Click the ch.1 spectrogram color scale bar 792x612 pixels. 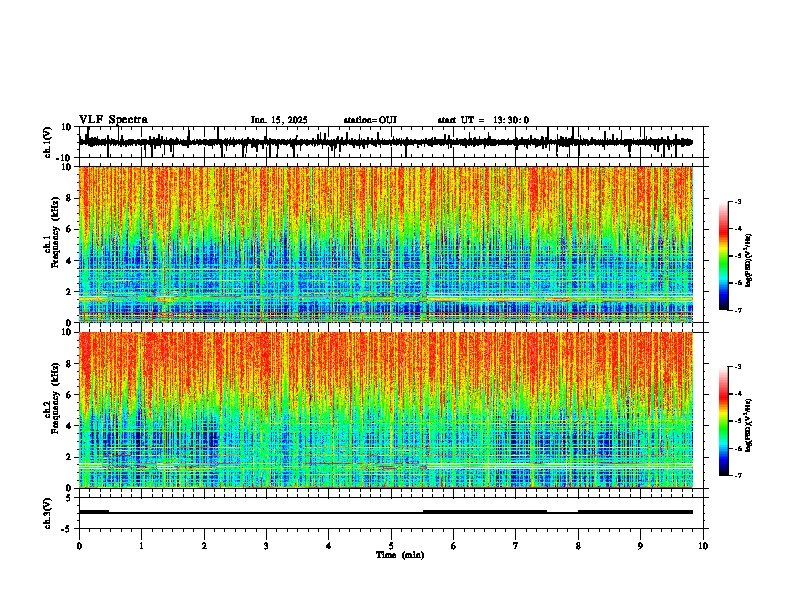(723, 256)
